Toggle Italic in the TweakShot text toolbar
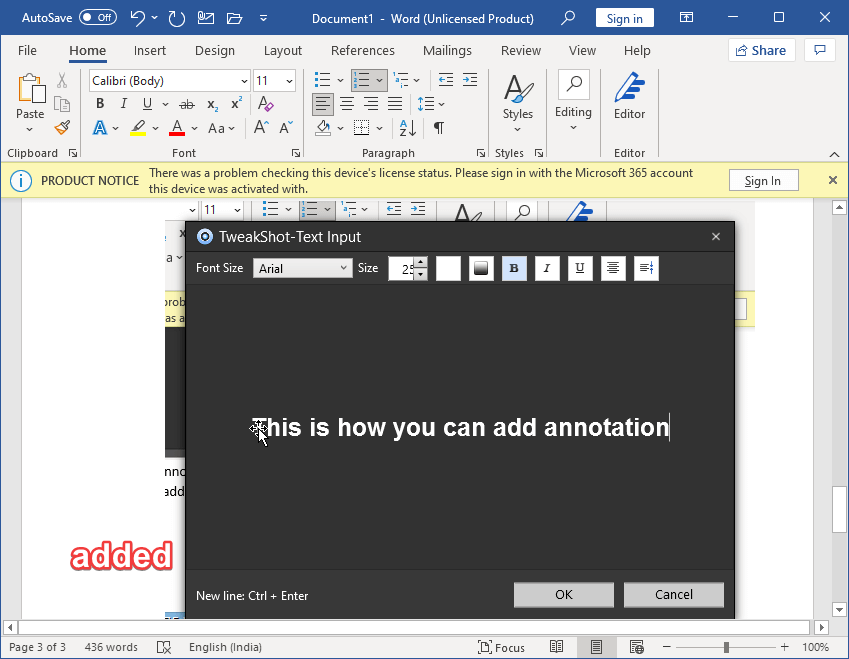Viewport: 849px width, 659px height. 546,268
